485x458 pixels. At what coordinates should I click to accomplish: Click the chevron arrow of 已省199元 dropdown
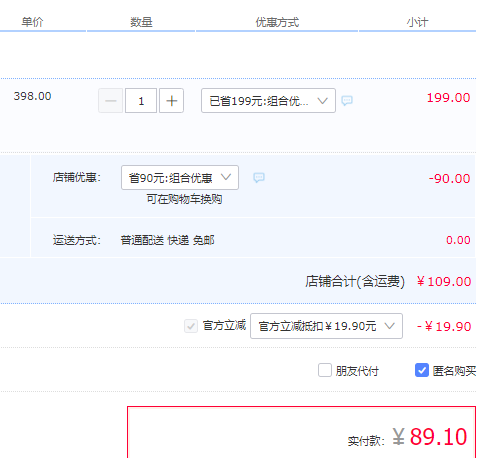coord(322,101)
